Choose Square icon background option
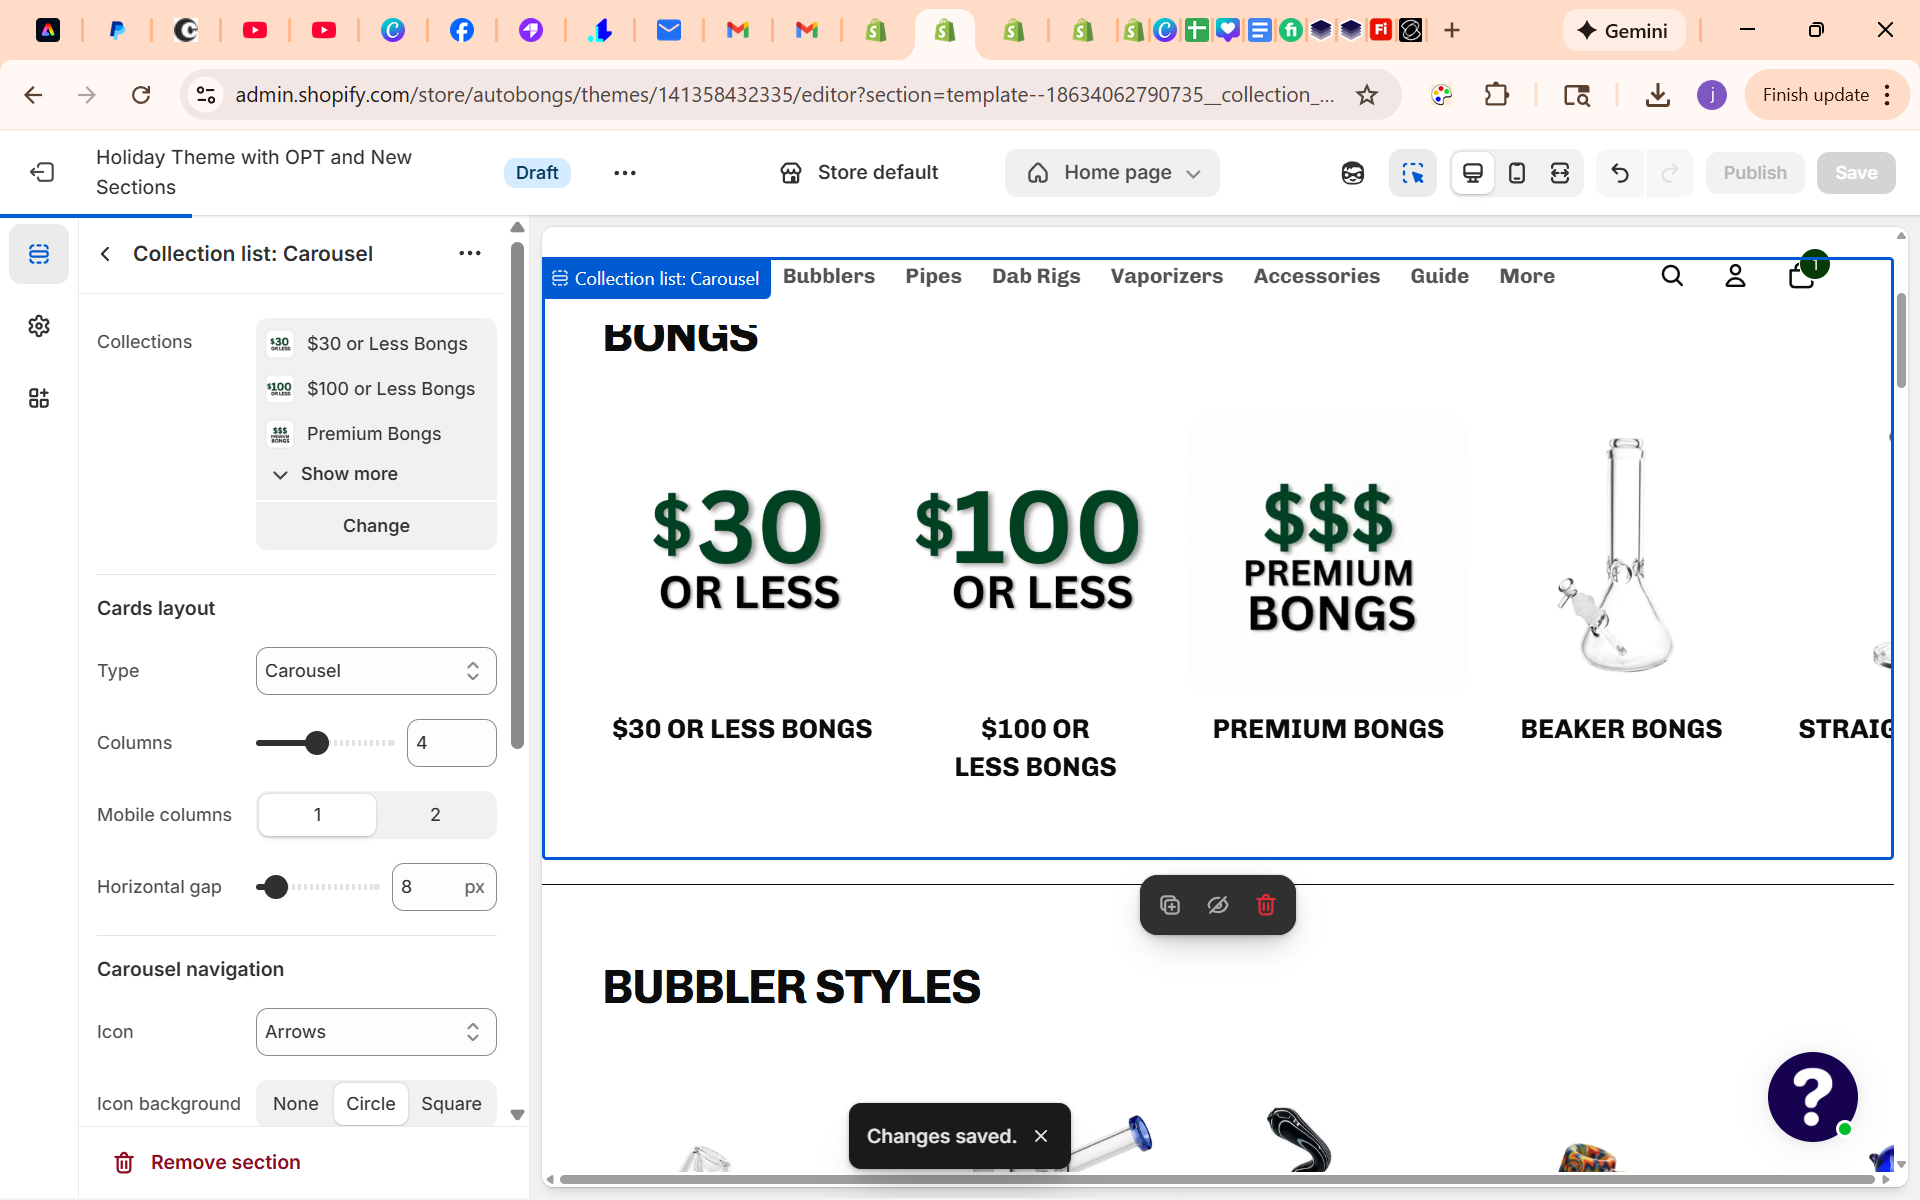 tap(451, 1104)
